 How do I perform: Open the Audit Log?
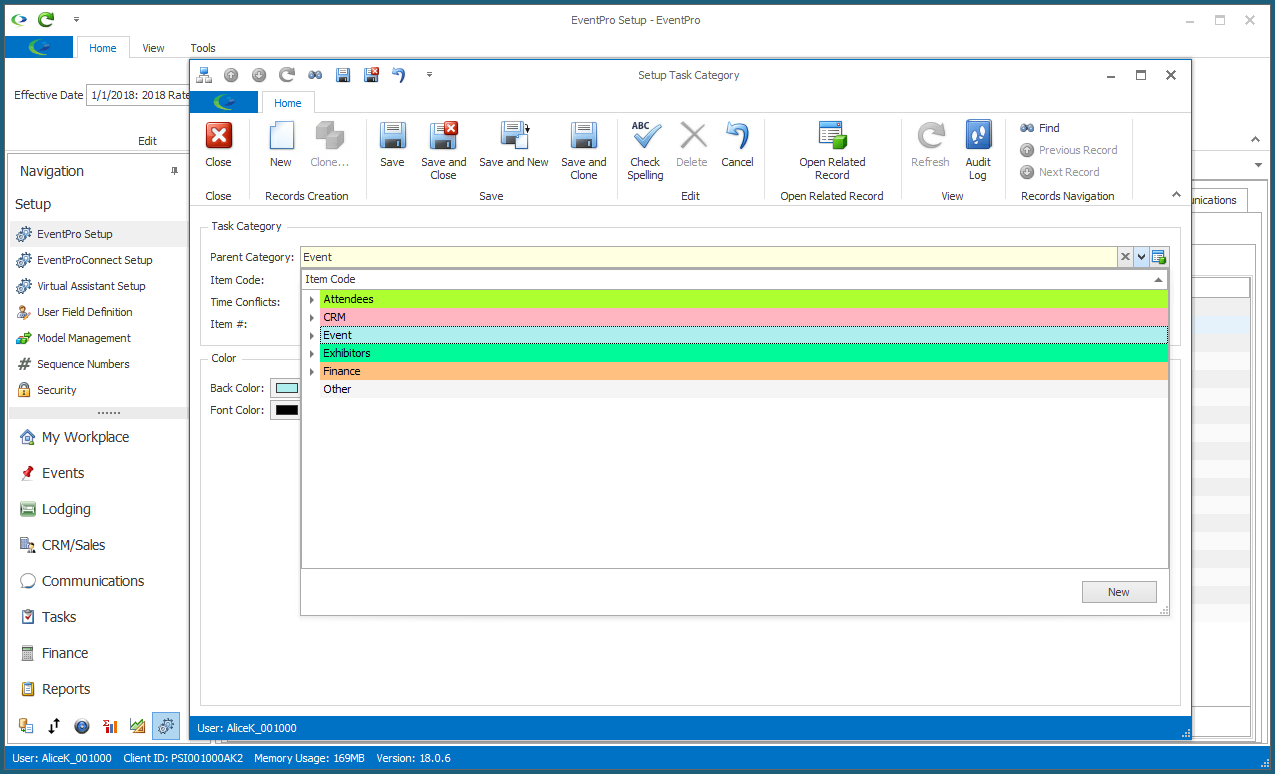click(978, 150)
